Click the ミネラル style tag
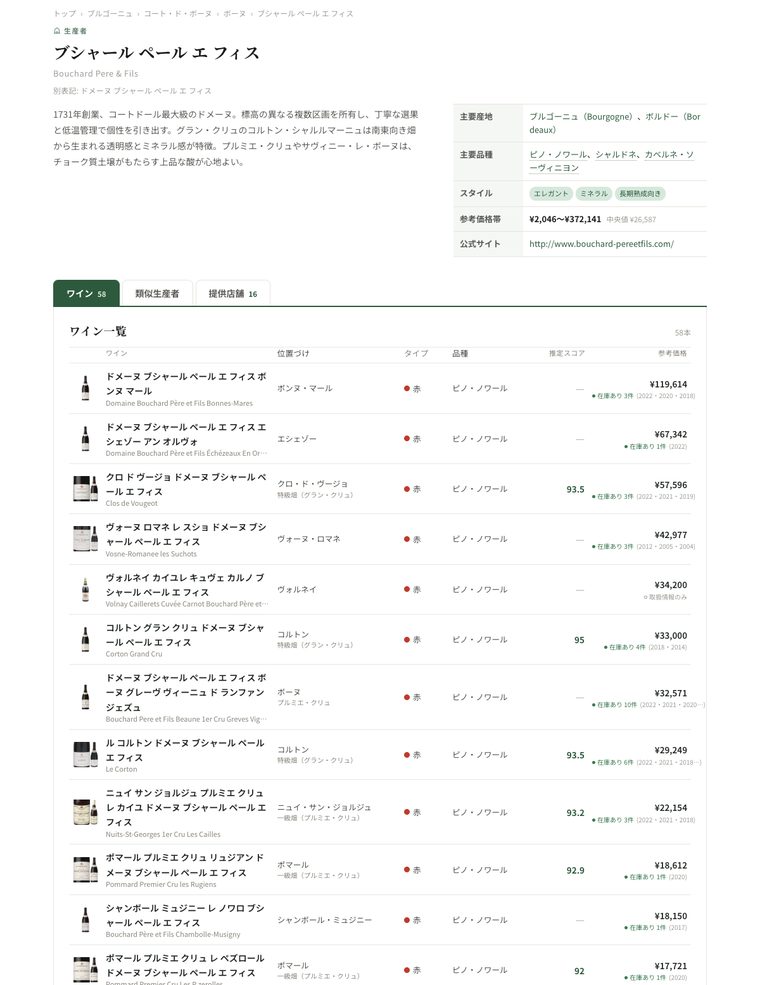The width and height of the screenshot is (760, 985). tap(594, 193)
